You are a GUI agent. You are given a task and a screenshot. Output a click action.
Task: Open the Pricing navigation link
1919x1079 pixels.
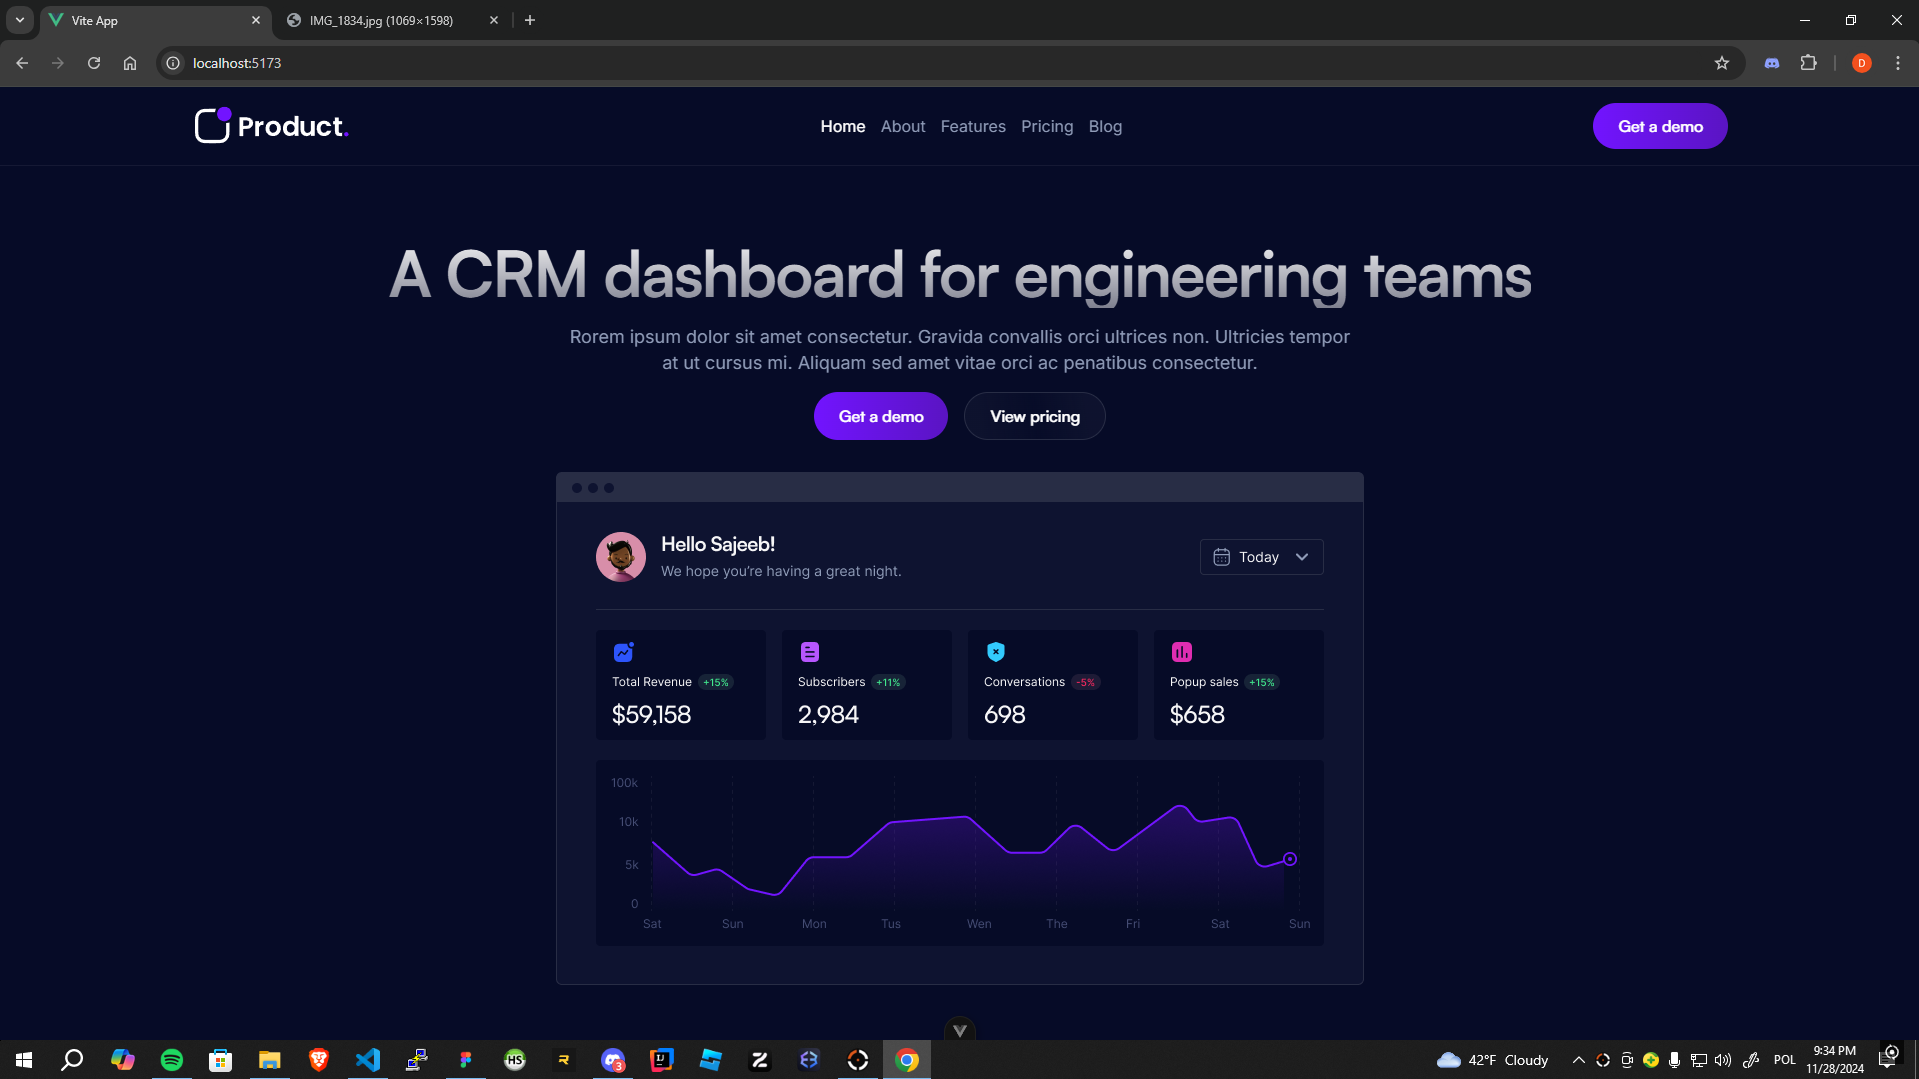click(1046, 126)
